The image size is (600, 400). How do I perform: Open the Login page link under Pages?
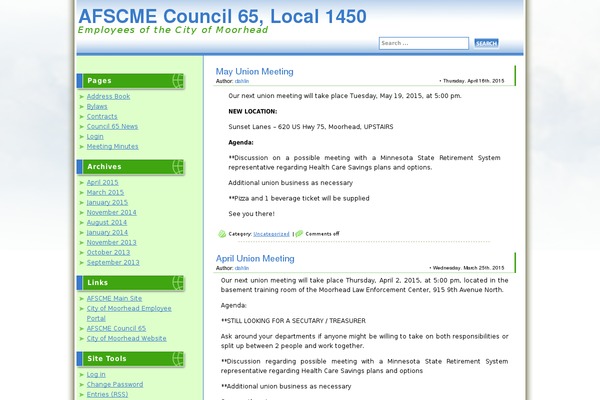(95, 136)
